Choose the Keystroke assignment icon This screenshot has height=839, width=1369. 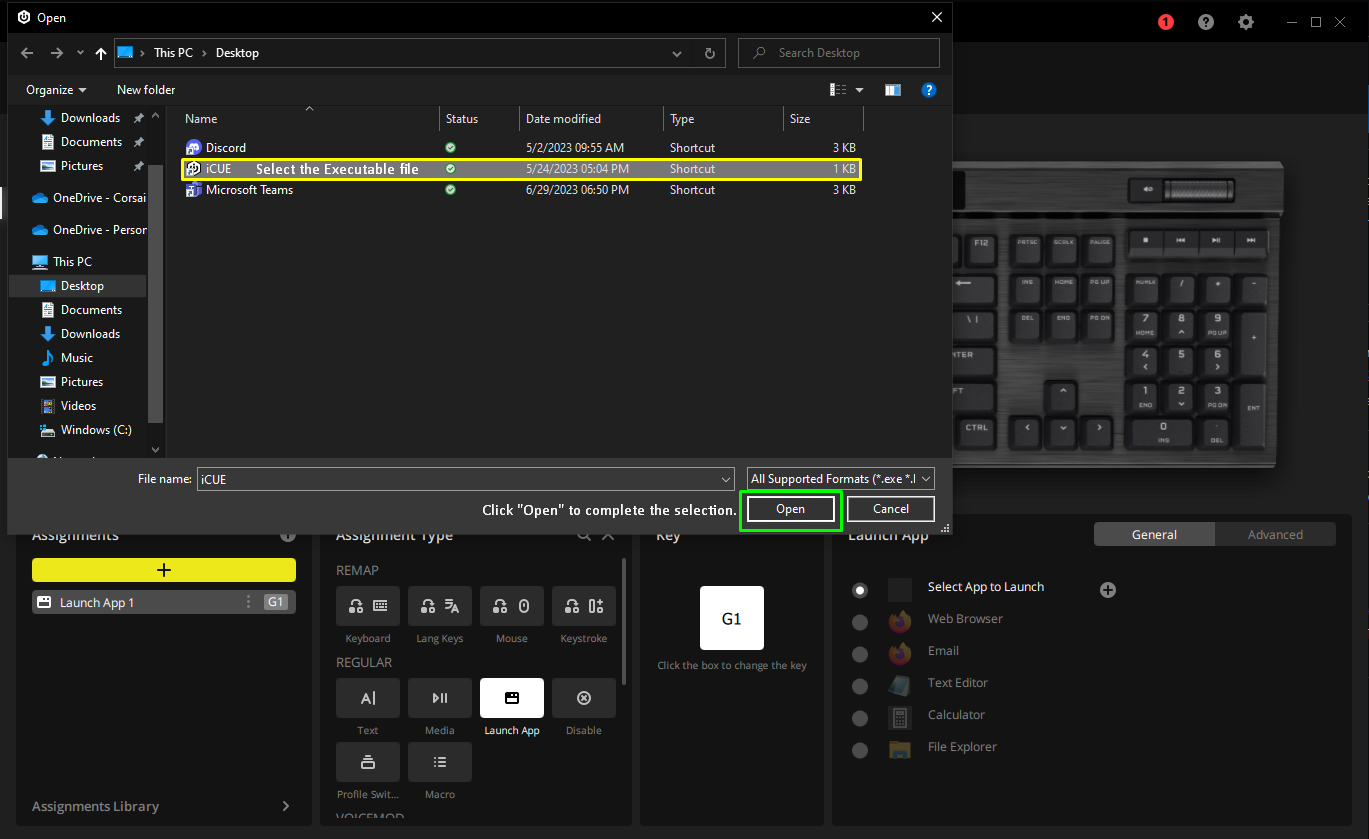[583, 606]
